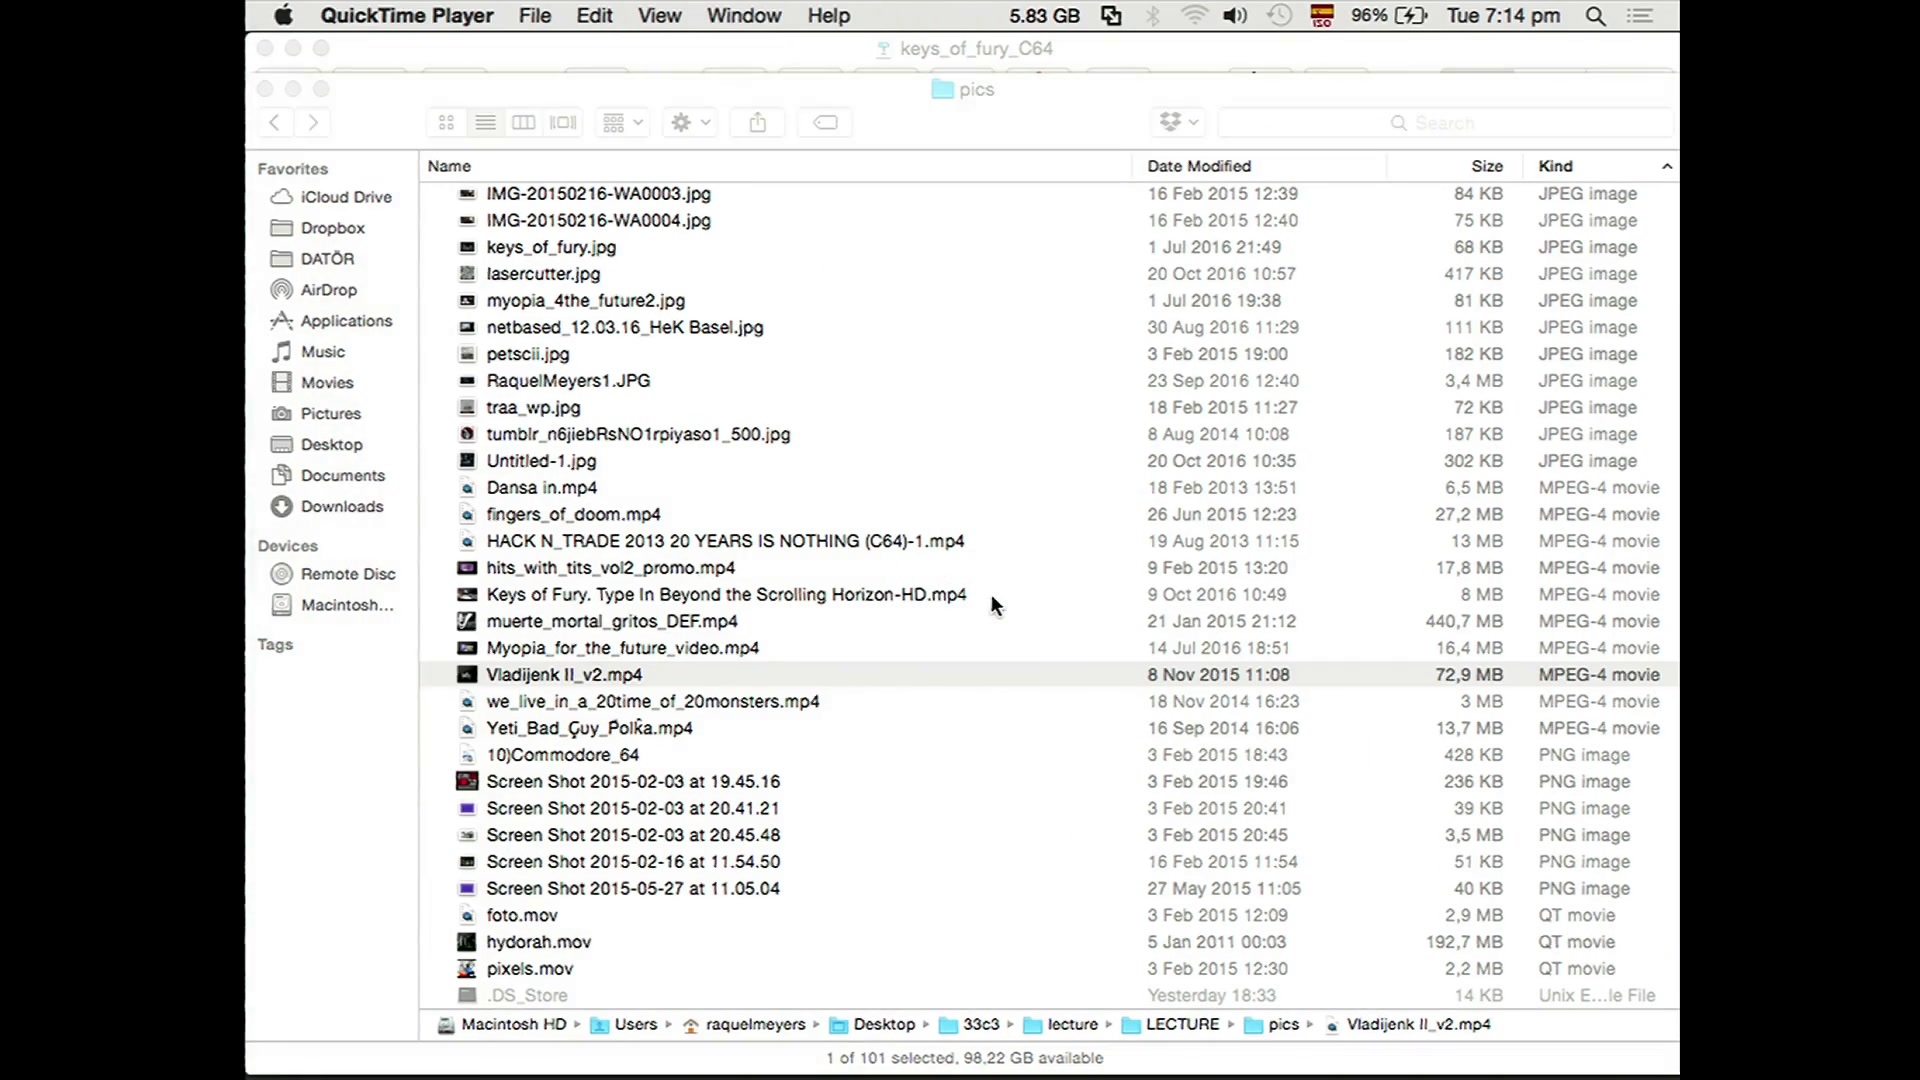Click pics folder in the path bar
Screen dimensions: 1920x1080
(1272, 1024)
